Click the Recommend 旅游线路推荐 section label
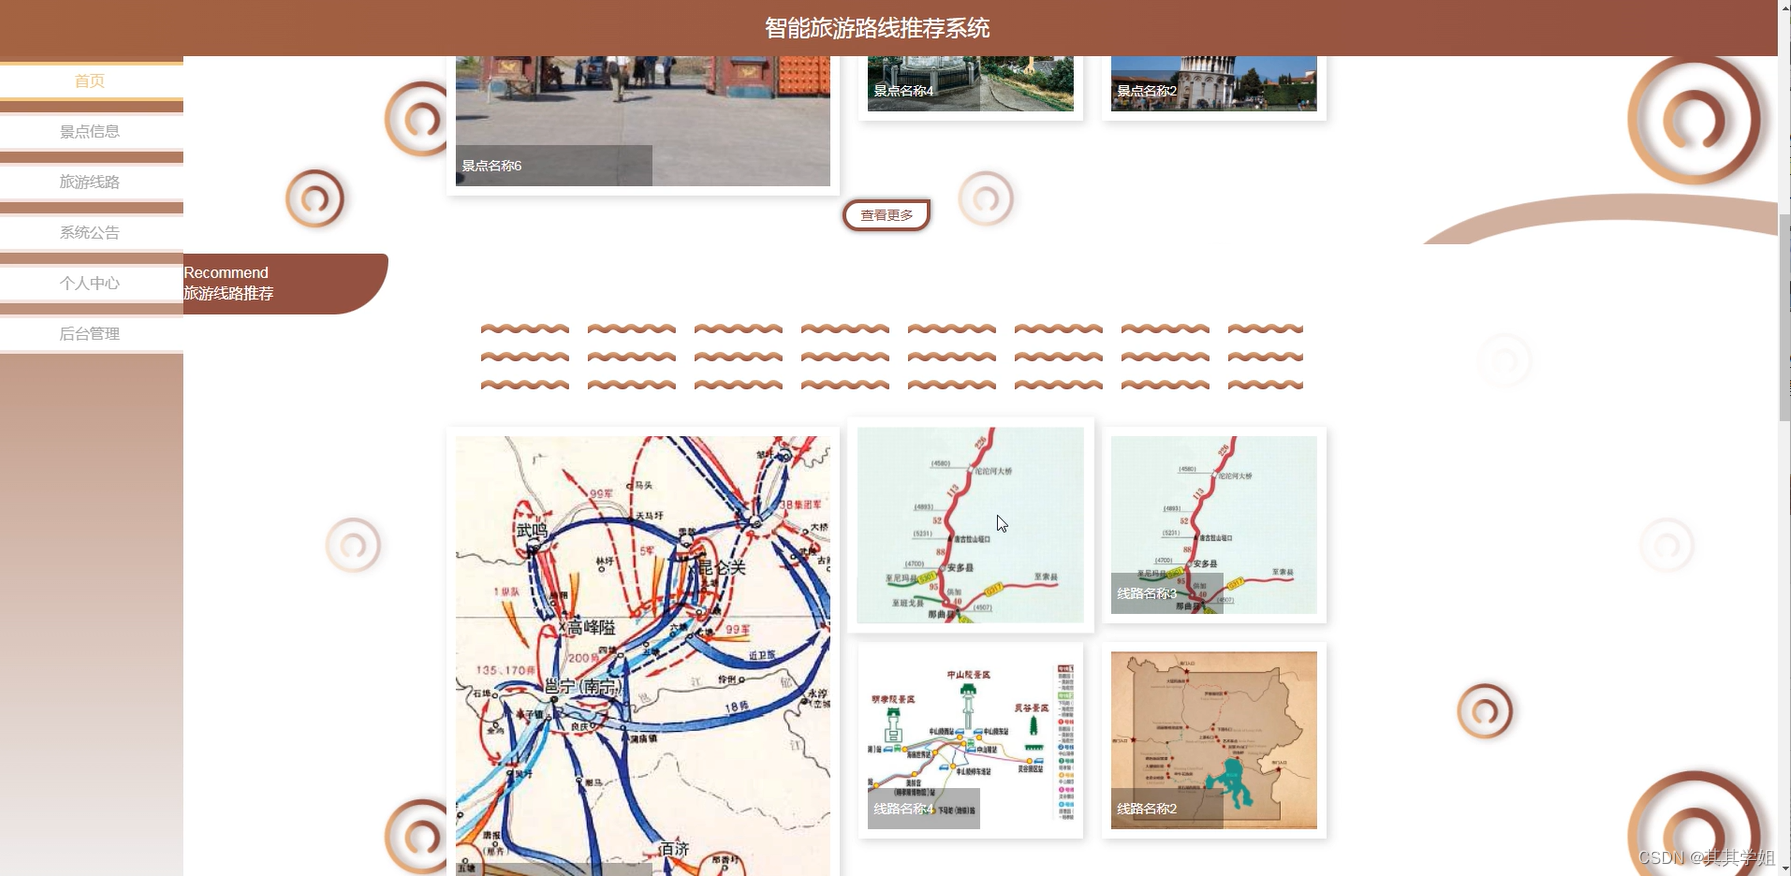Image resolution: width=1791 pixels, height=876 pixels. (285, 284)
